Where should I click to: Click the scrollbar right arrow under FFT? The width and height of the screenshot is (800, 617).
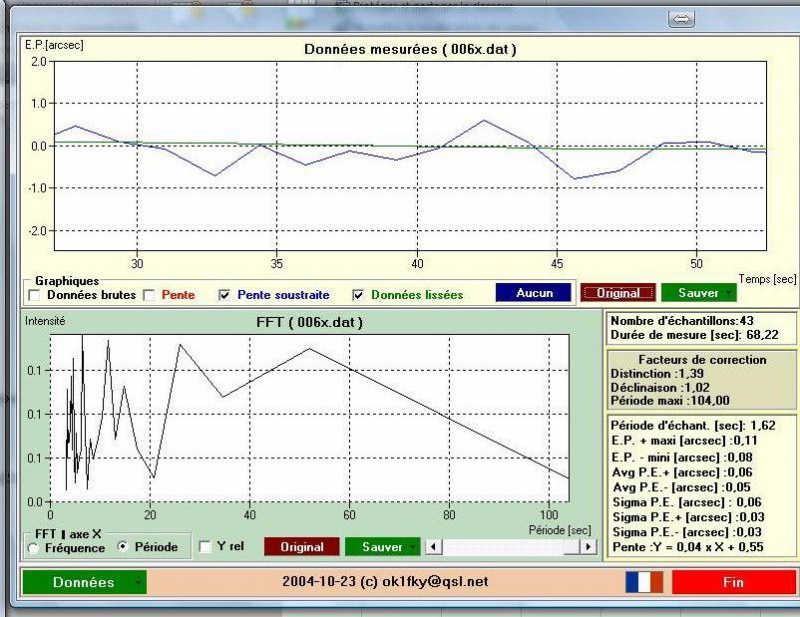tap(588, 547)
